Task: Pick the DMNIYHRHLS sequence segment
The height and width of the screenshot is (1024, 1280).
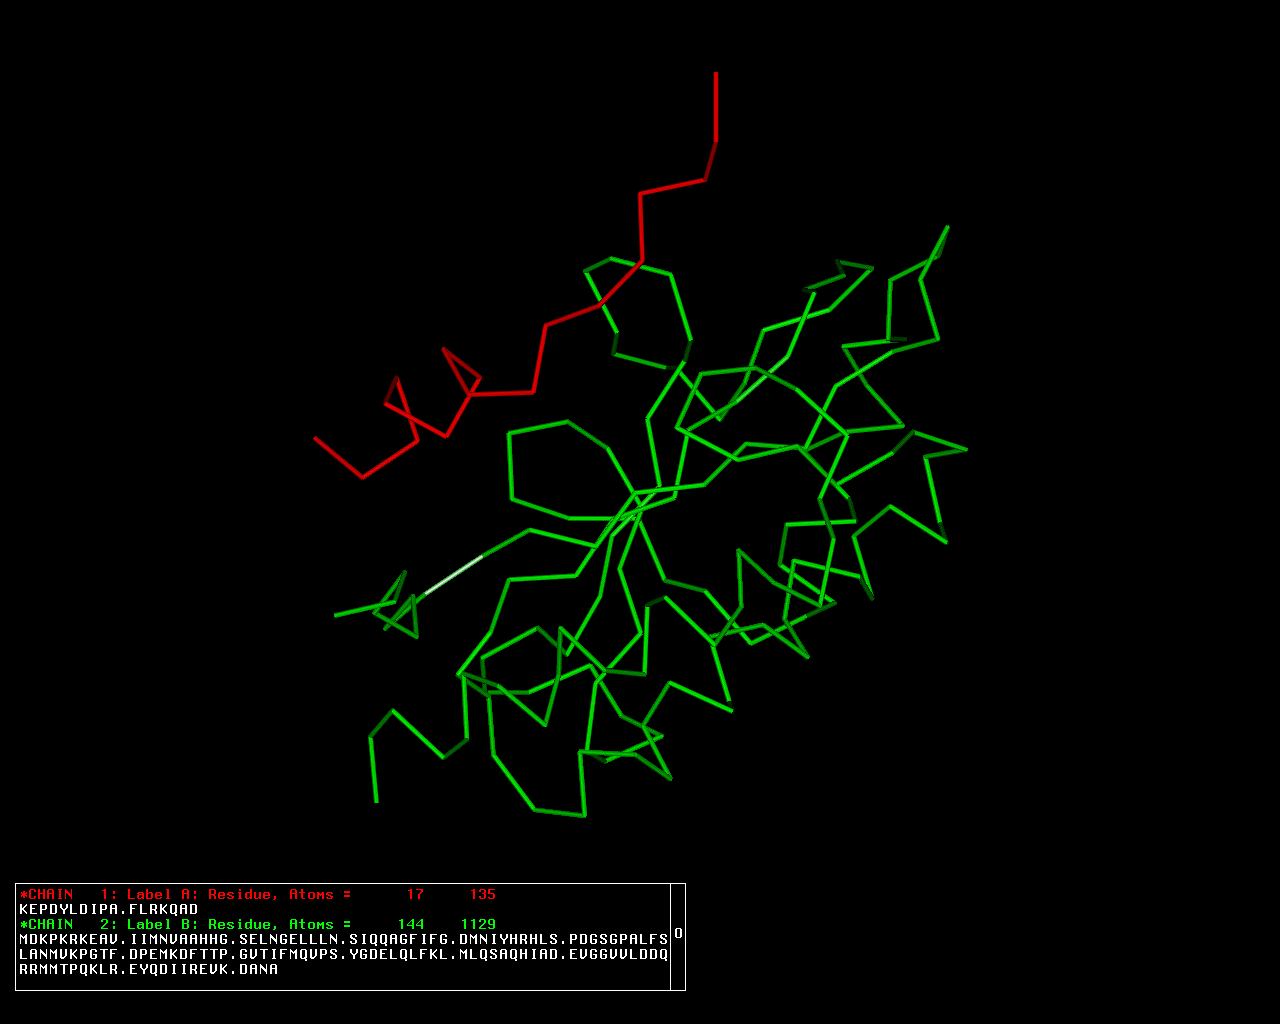Action: 508,939
